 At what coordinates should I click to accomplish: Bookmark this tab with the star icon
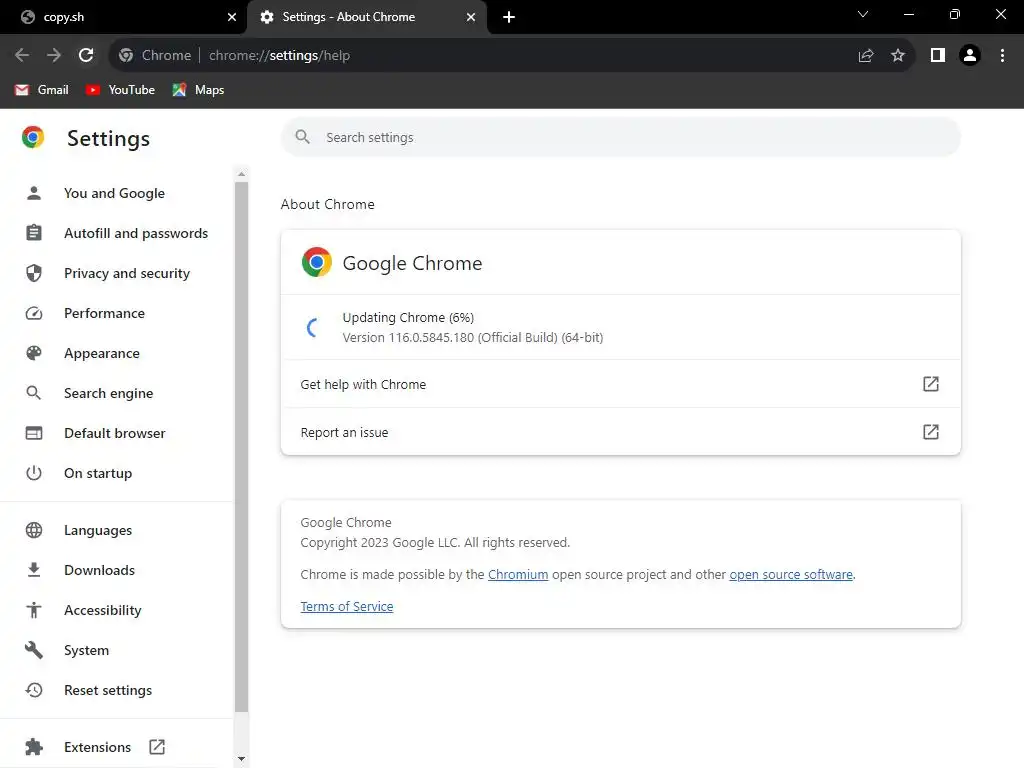point(898,56)
